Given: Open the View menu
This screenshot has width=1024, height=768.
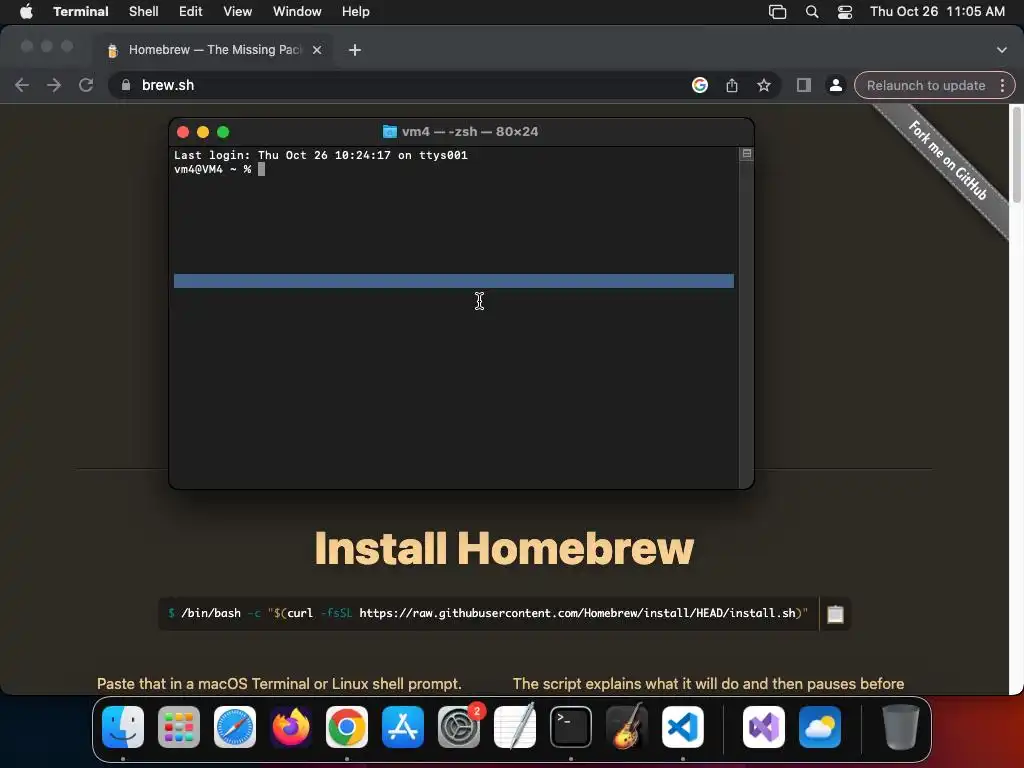Looking at the screenshot, I should pyautogui.click(x=238, y=11).
